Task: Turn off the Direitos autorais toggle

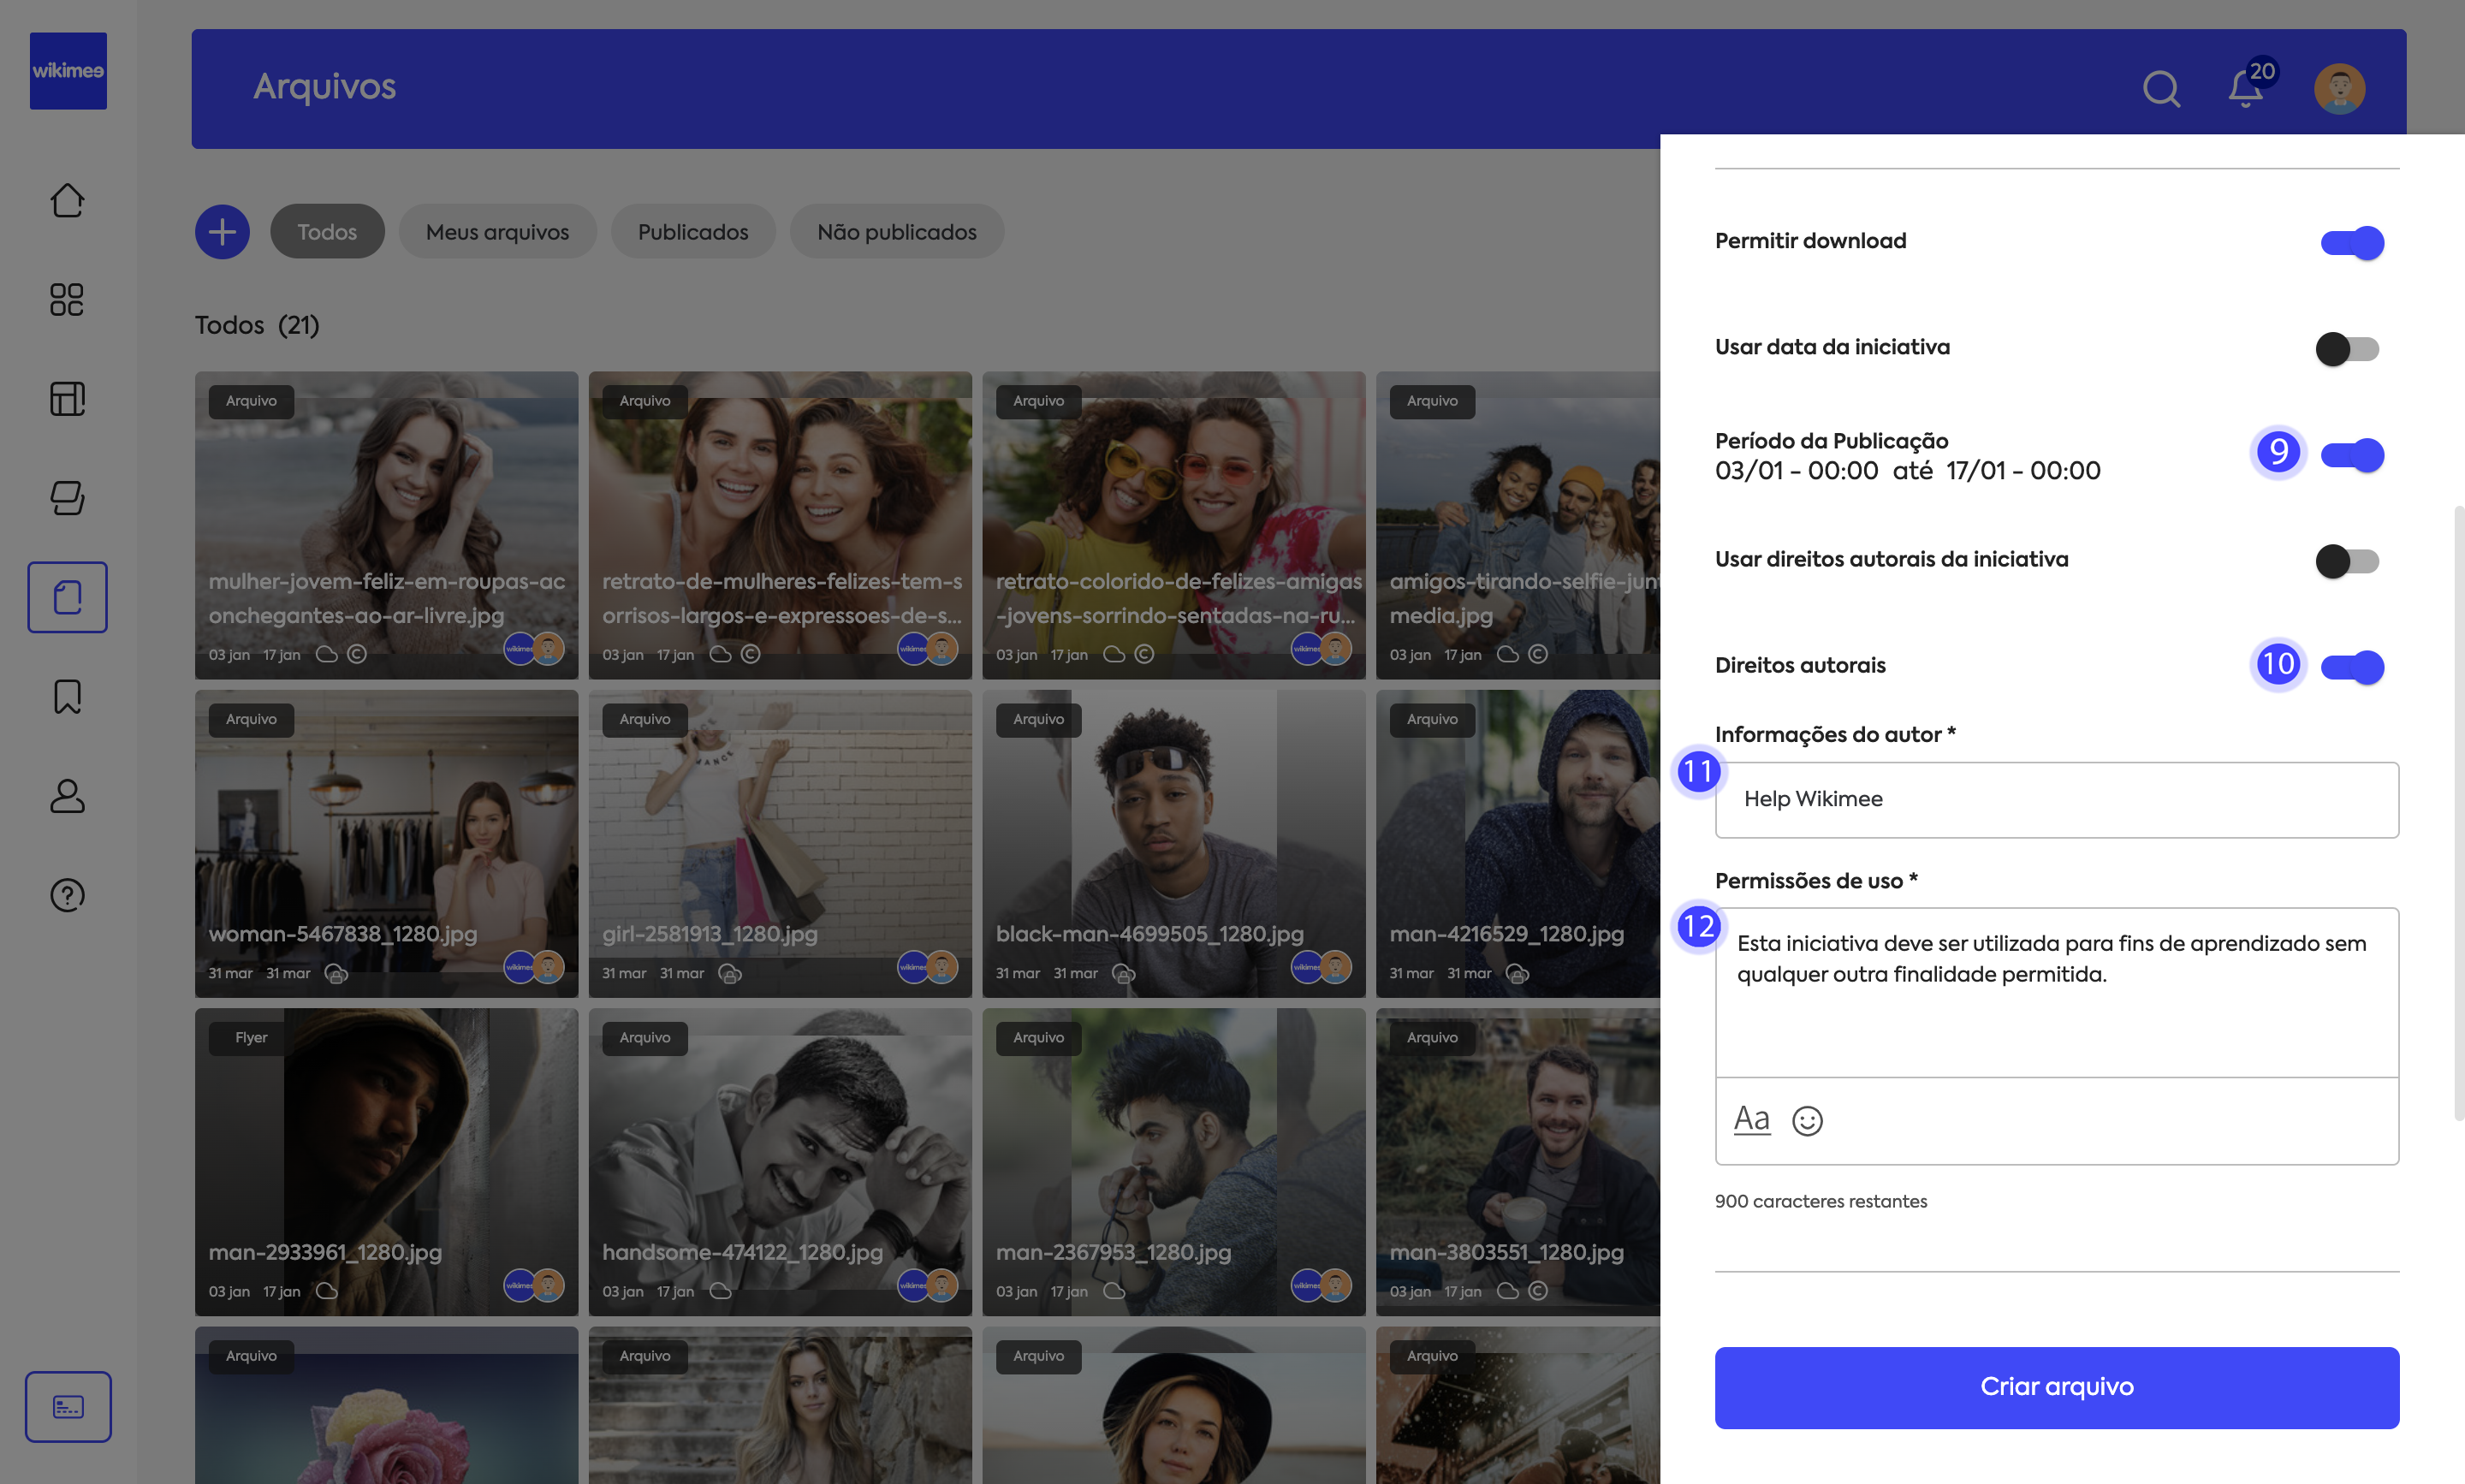Action: pos(2351,667)
